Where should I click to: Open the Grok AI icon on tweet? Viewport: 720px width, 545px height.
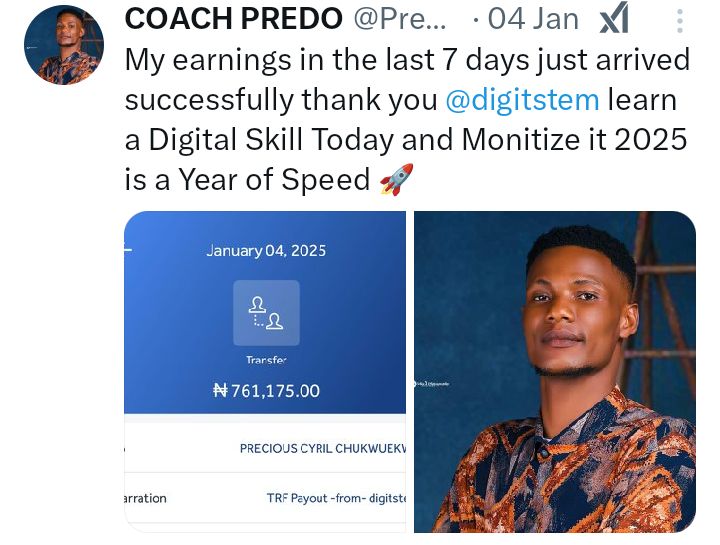[614, 19]
